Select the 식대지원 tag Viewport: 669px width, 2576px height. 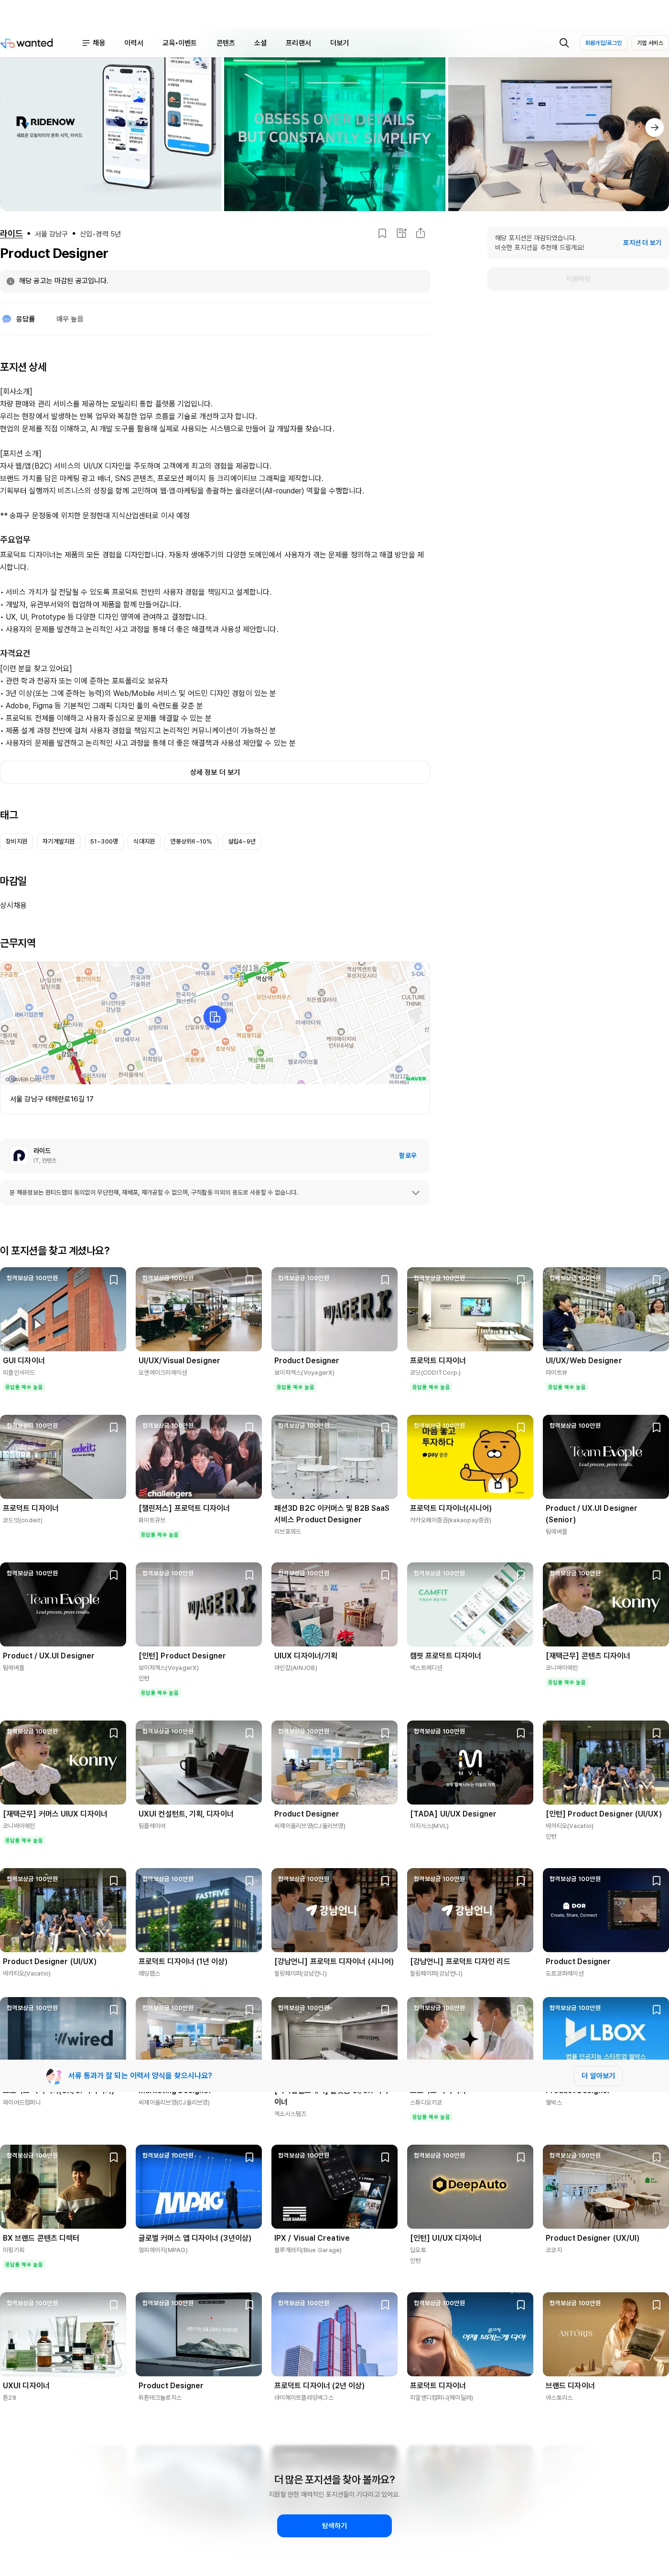pos(144,841)
